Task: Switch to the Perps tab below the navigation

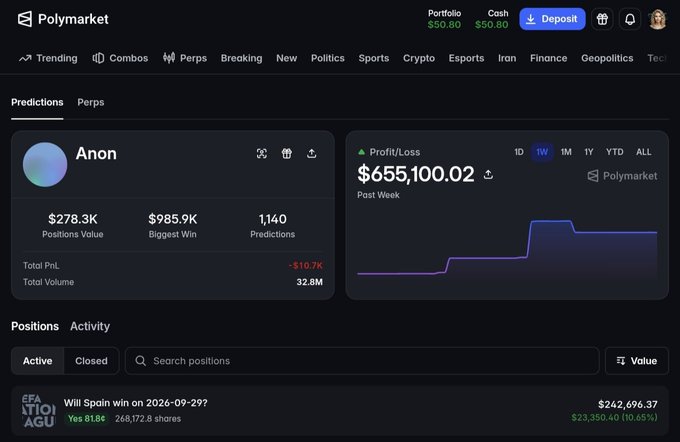Action: (x=91, y=102)
